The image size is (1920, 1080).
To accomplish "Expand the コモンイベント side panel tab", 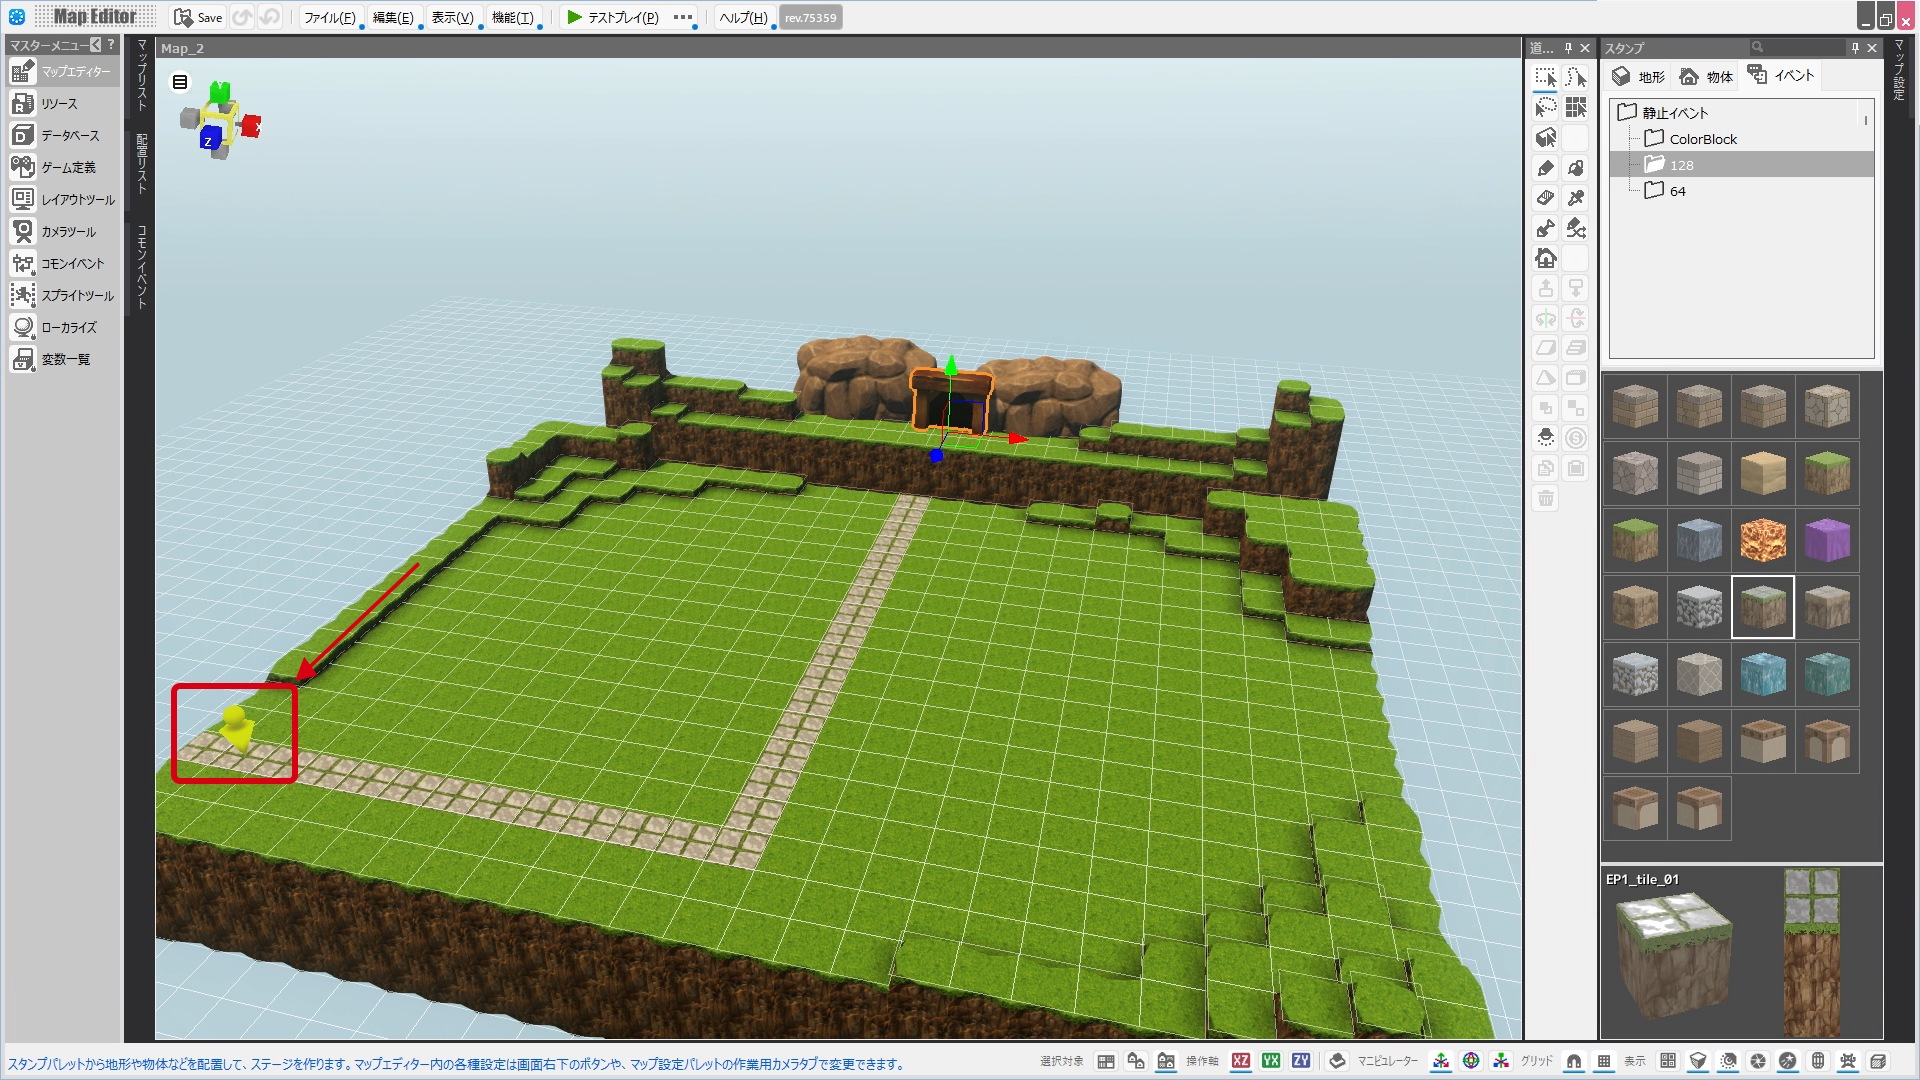I will (142, 266).
